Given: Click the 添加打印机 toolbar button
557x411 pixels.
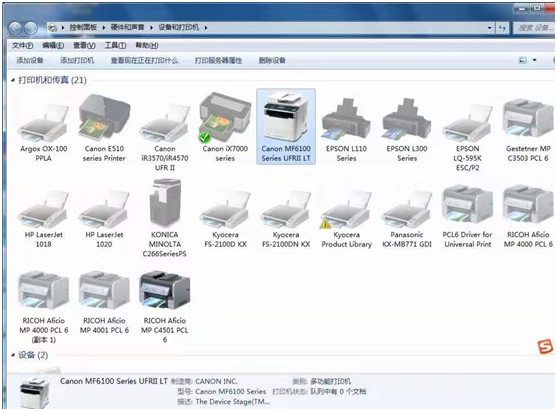Looking at the screenshot, I should tap(77, 60).
